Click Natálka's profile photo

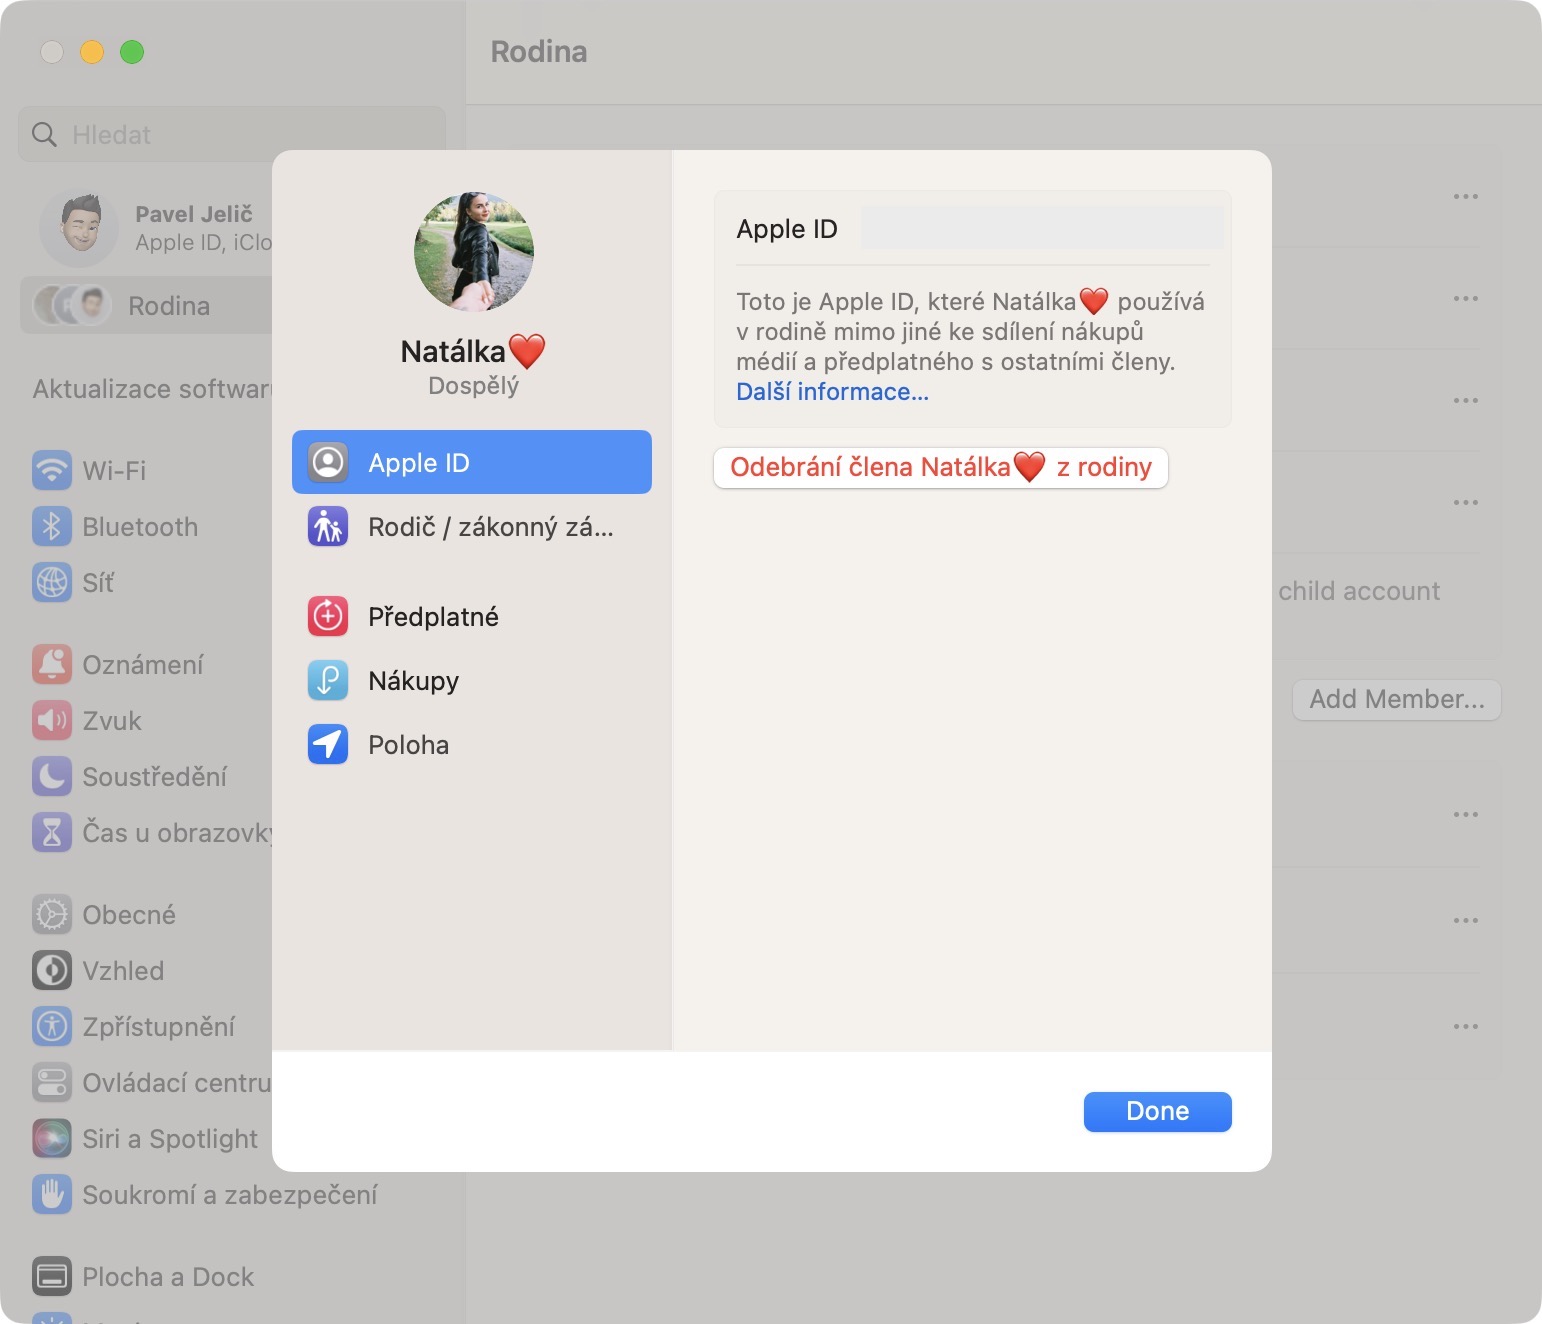tap(474, 252)
